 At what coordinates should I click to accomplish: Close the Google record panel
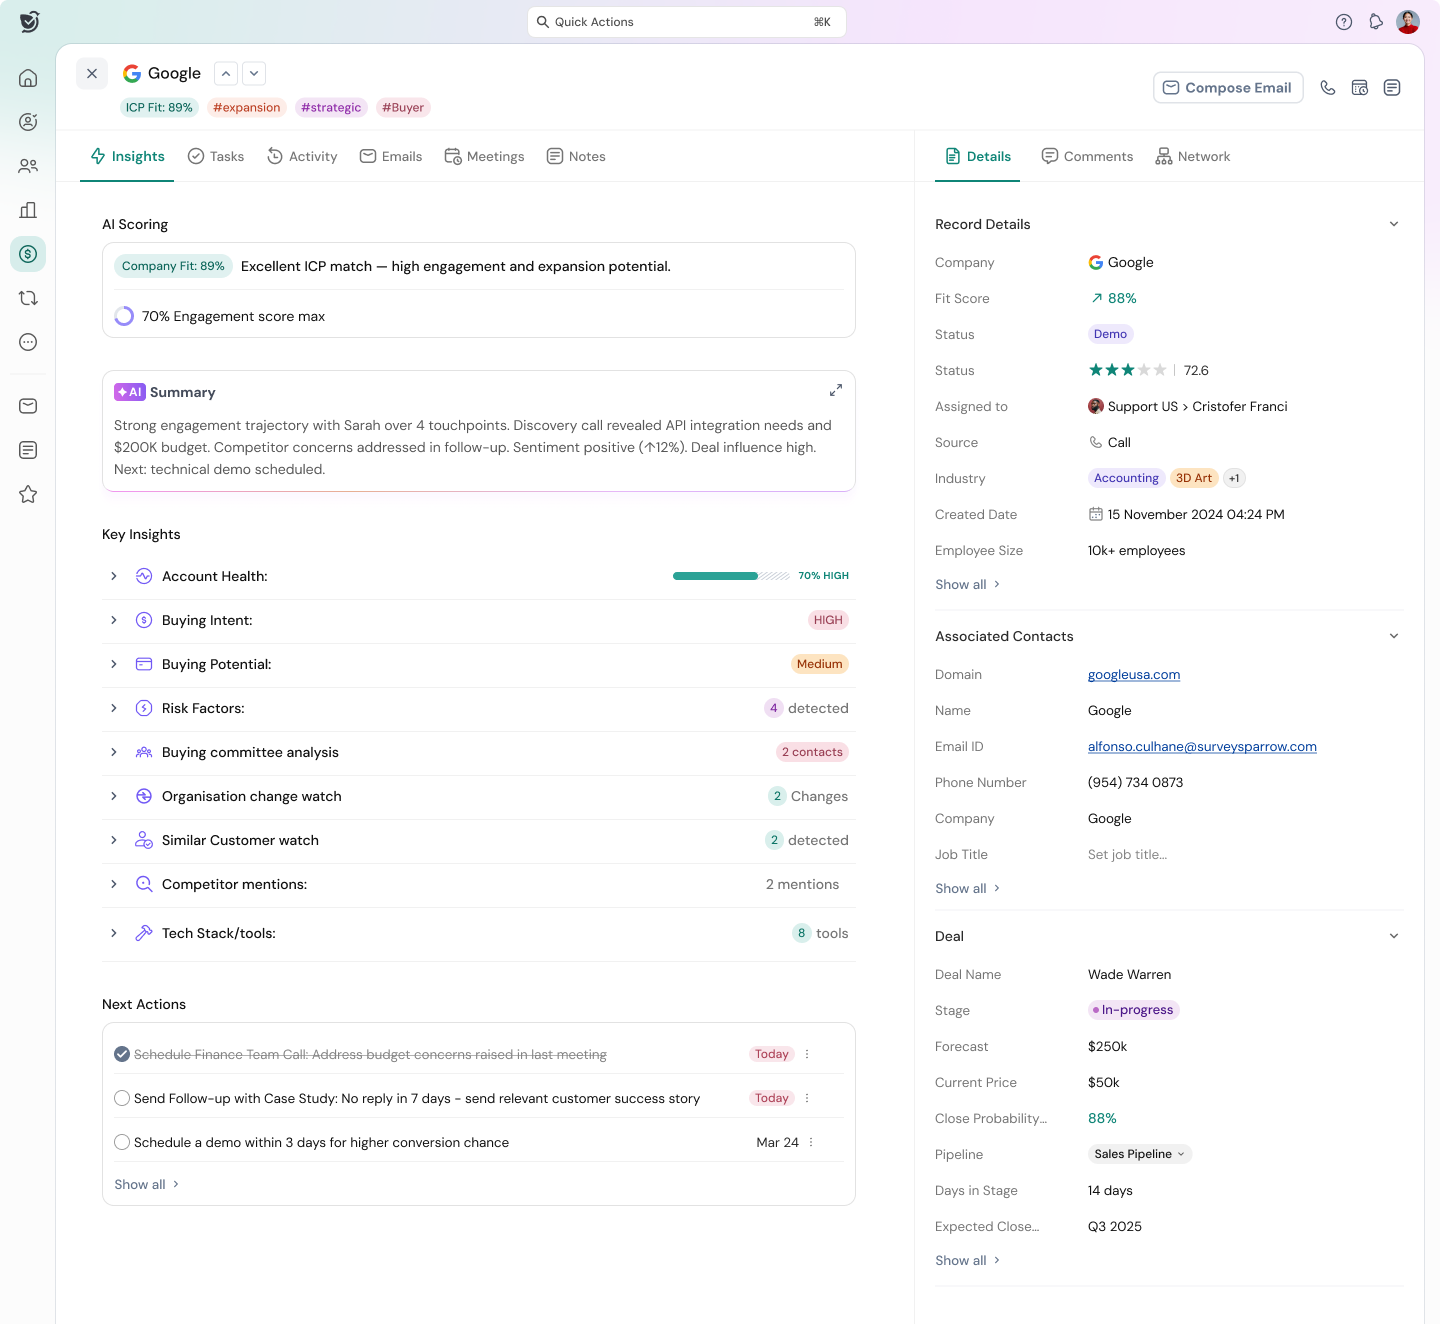[x=92, y=73]
